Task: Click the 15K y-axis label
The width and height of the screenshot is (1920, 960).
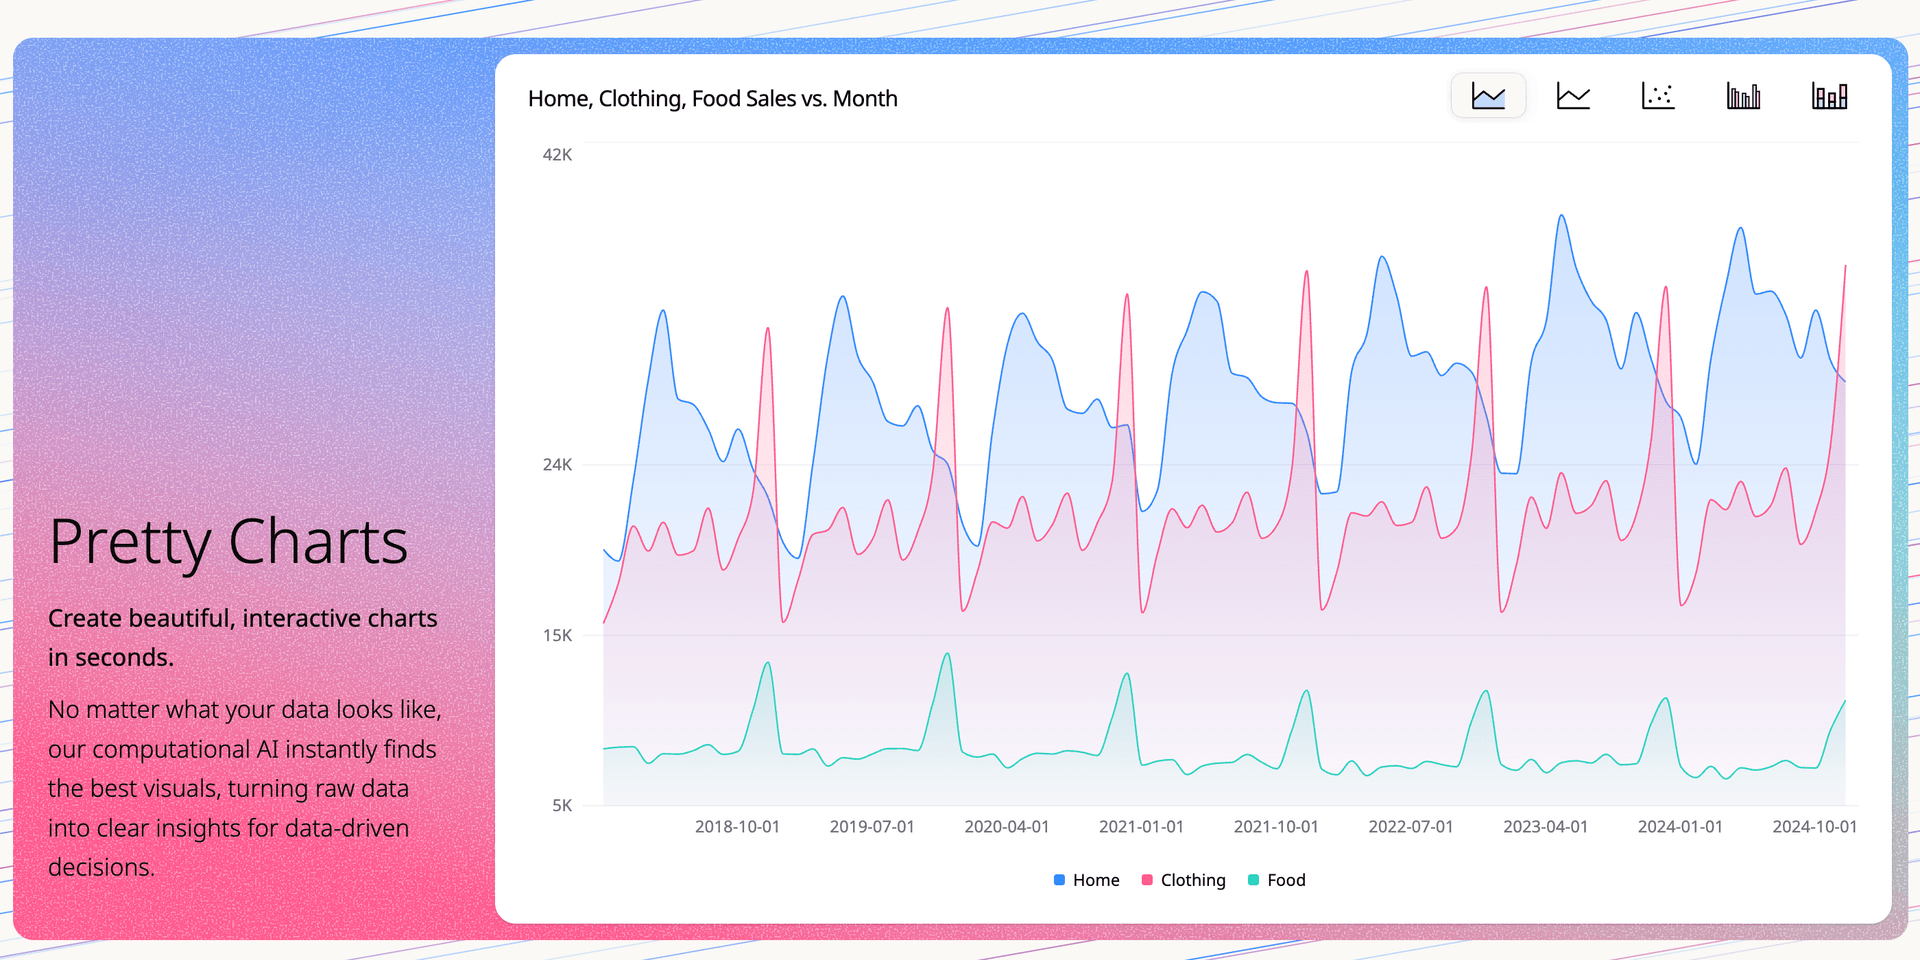Action: coord(557,636)
